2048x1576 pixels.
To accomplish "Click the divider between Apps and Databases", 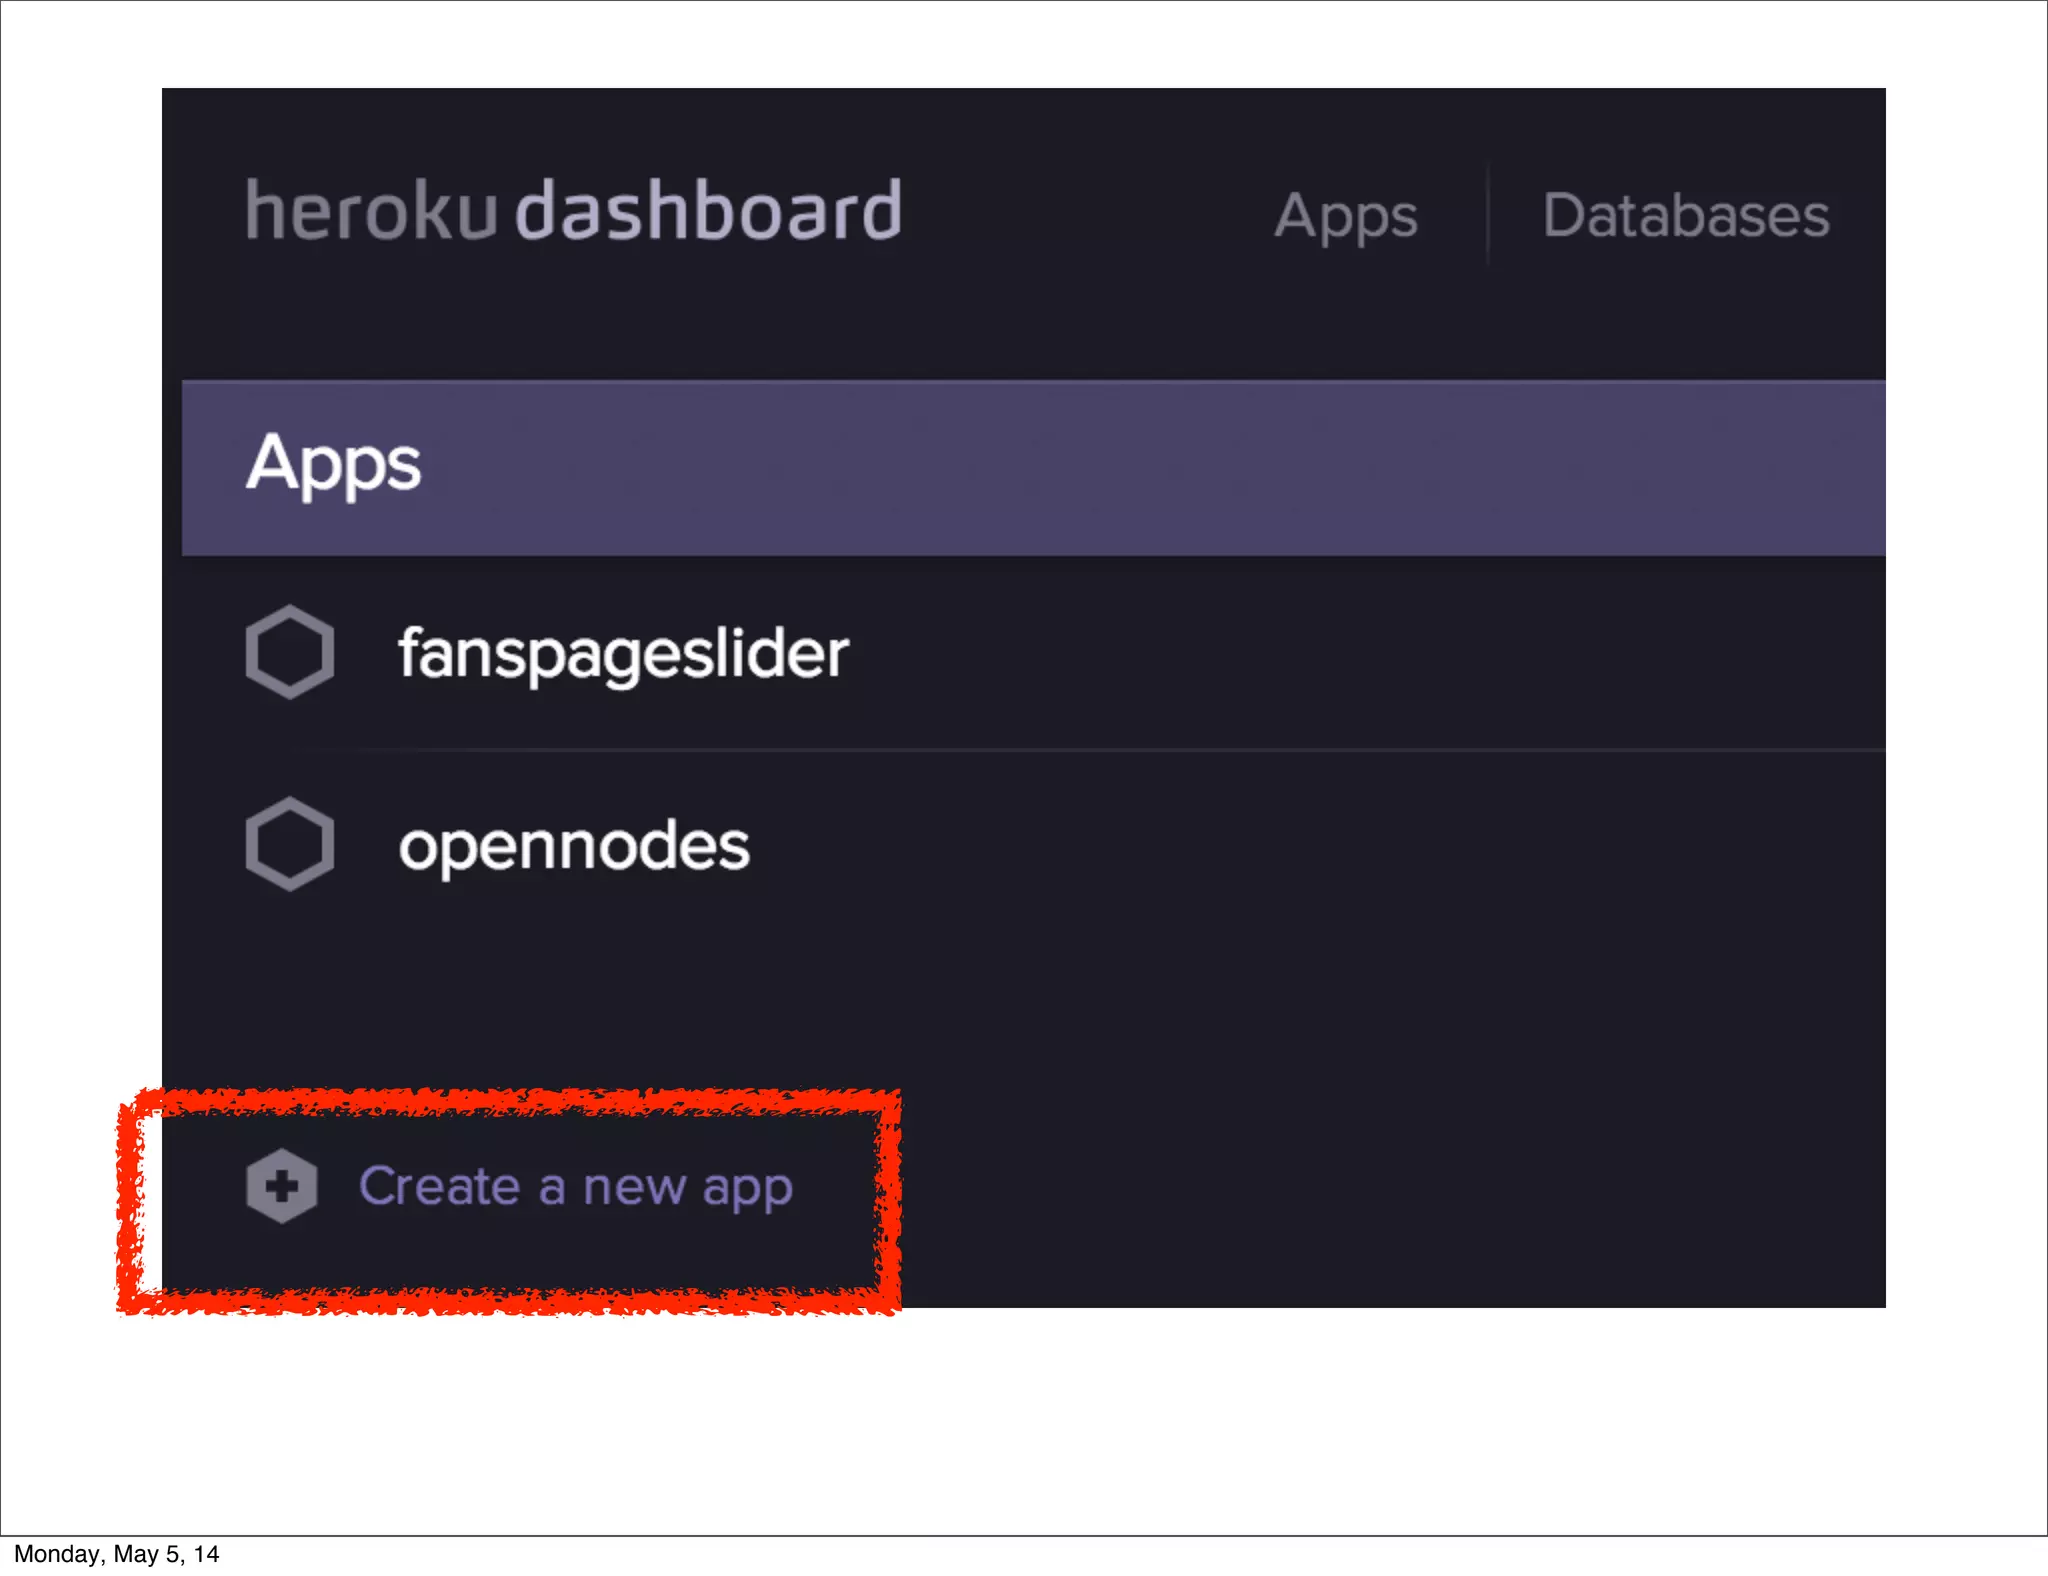I will click(x=1488, y=216).
